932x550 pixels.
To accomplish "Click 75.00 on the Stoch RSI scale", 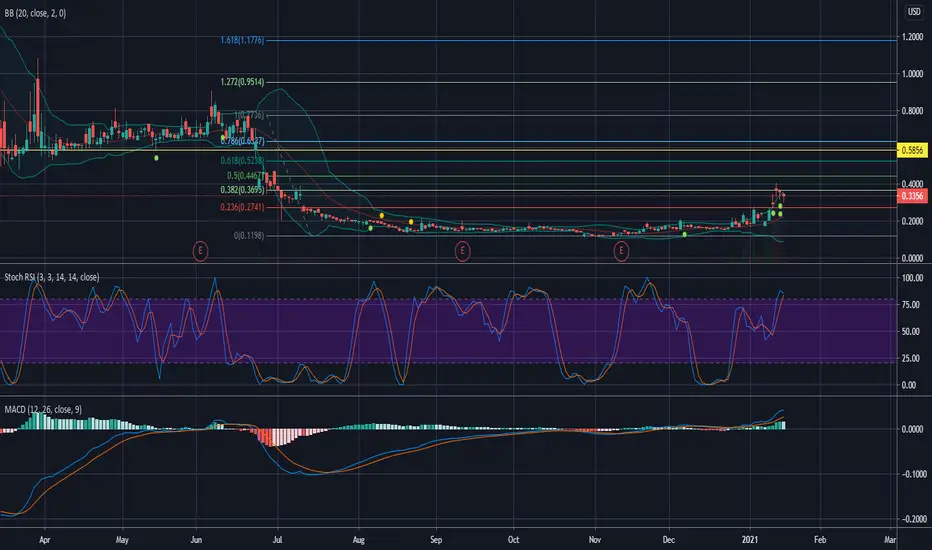I will coord(909,304).
